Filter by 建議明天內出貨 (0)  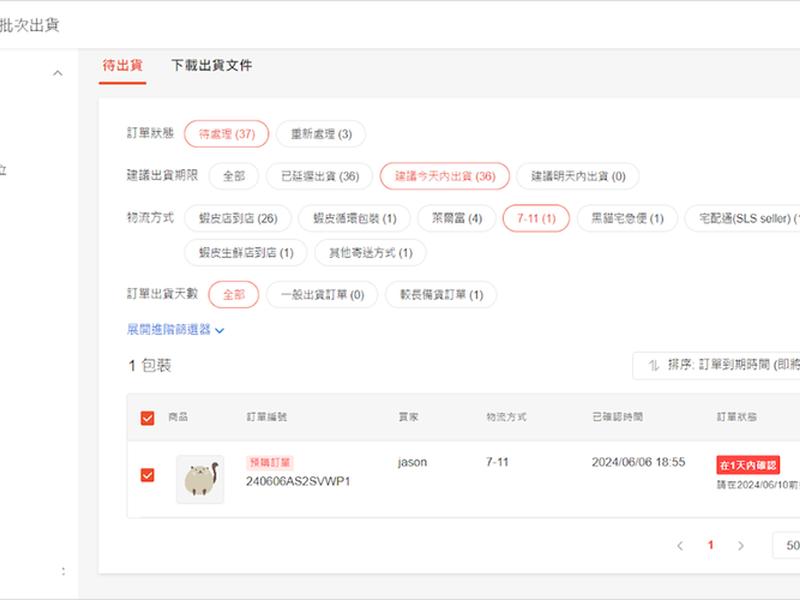point(578,177)
